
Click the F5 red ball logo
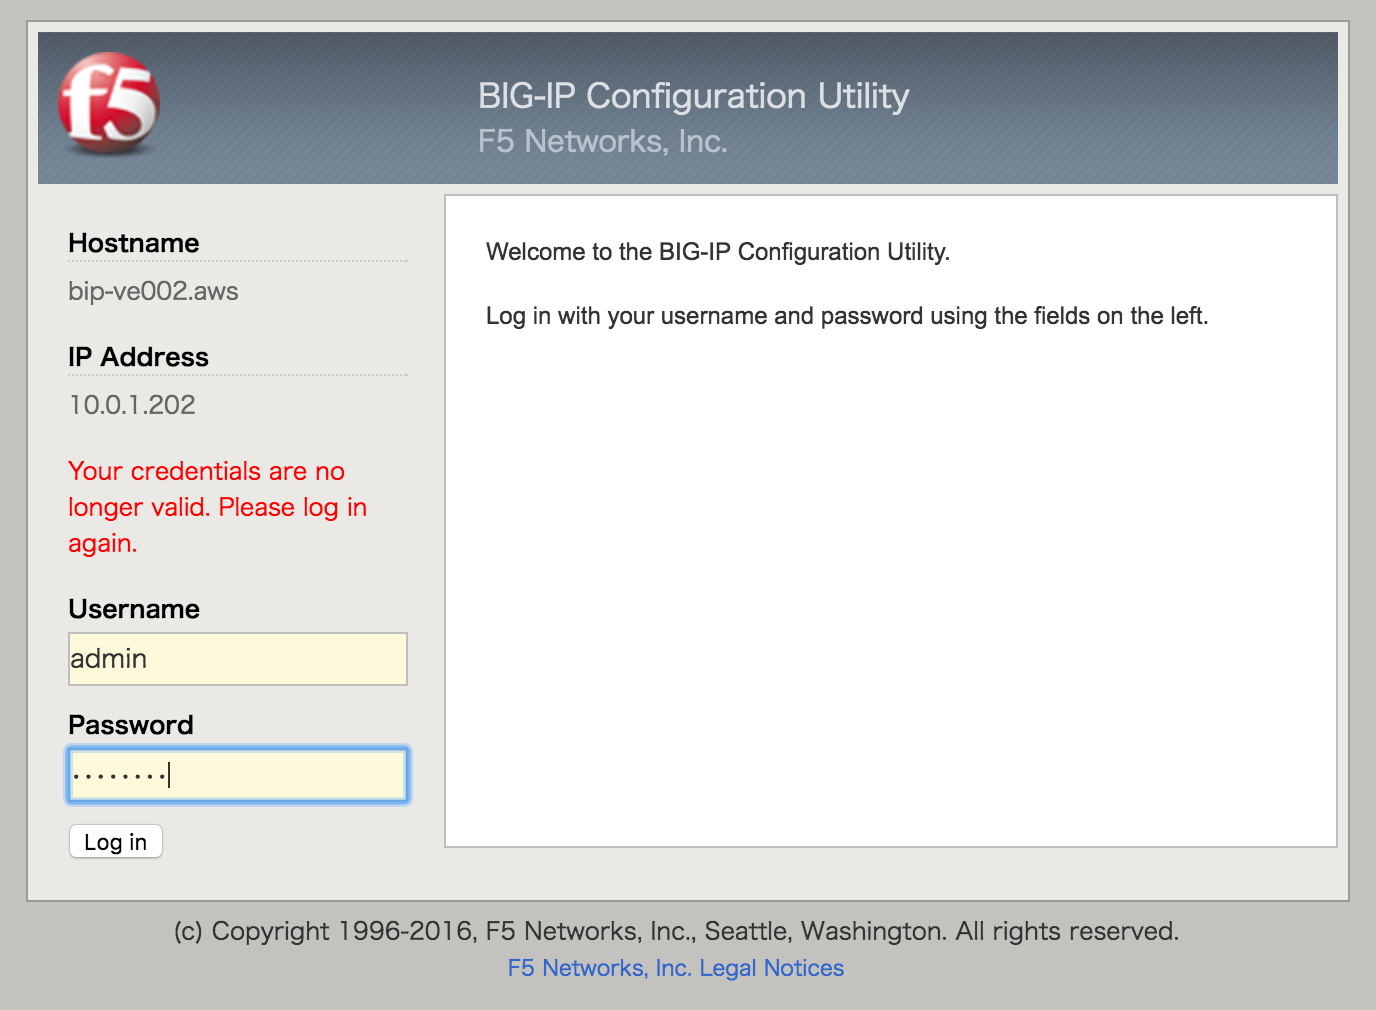[x=109, y=103]
